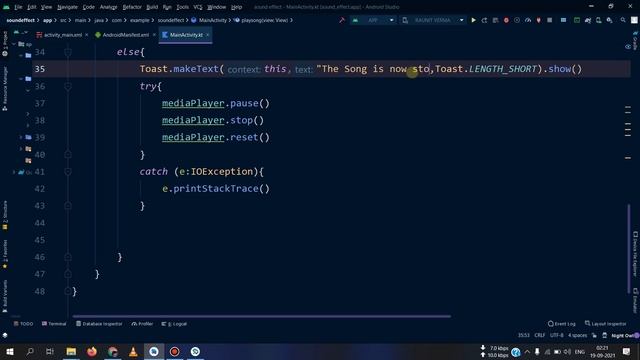Click the editor vertical scrollbar thumb
640x360 pixels.
pyautogui.click(x=629, y=248)
